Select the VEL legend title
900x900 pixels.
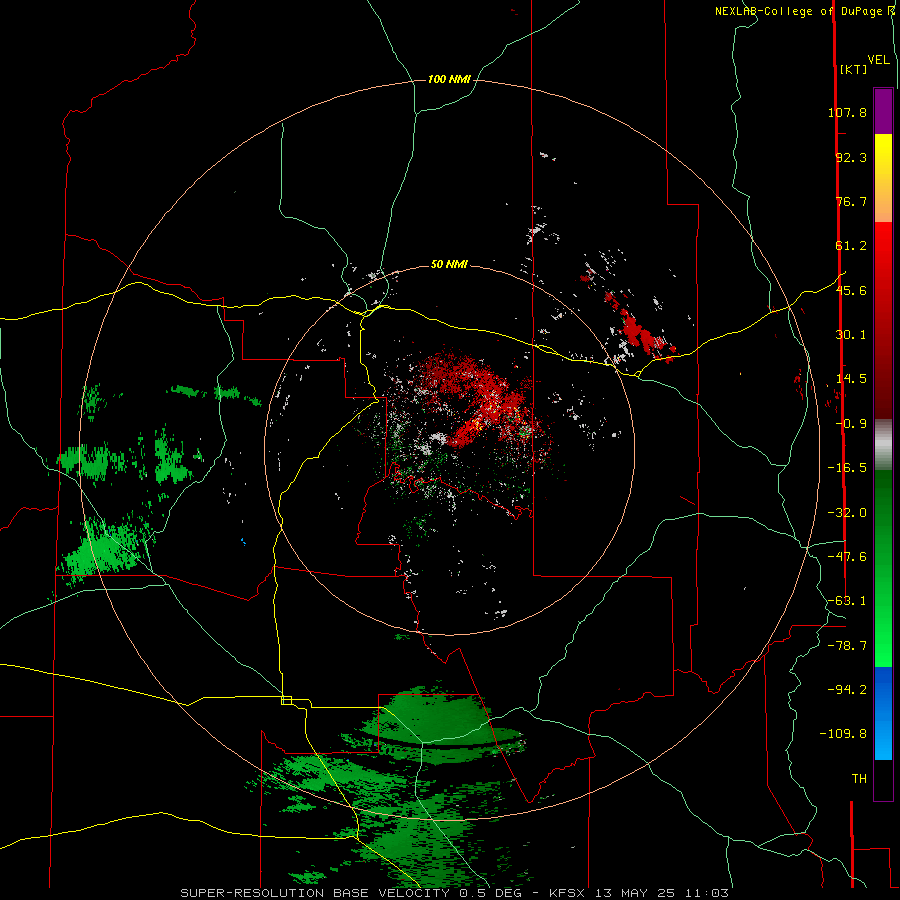click(x=878, y=60)
